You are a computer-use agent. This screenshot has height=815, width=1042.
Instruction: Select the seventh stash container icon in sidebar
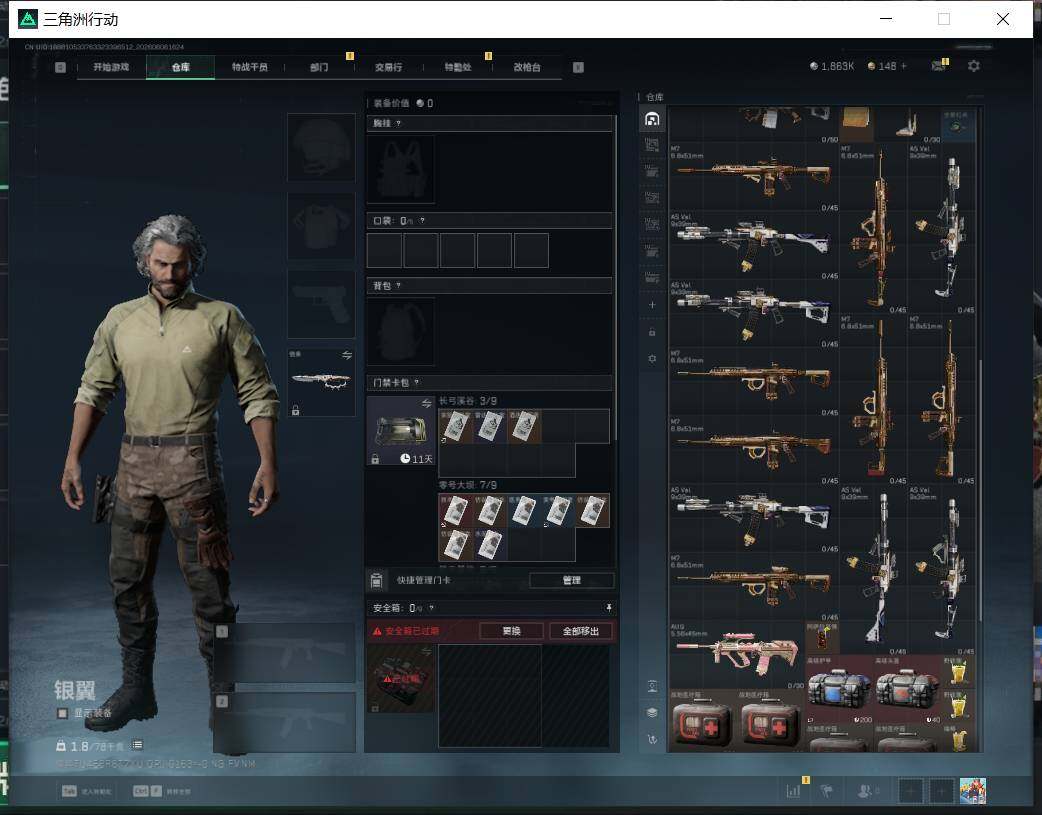coord(652,277)
